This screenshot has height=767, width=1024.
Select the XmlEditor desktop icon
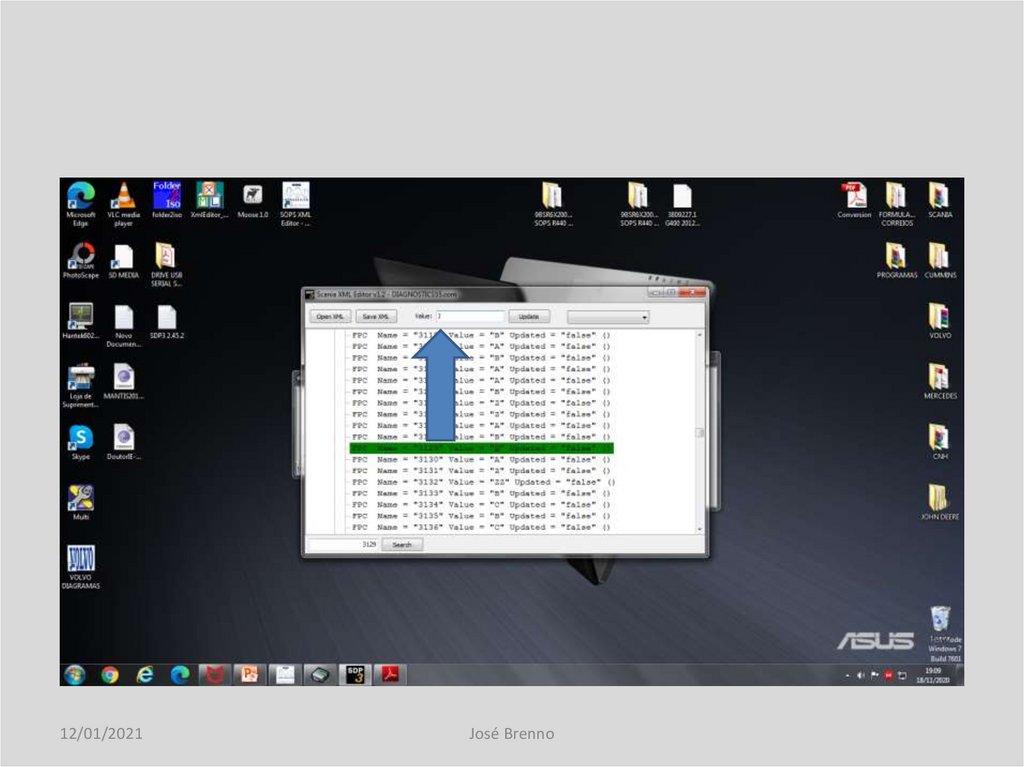(x=209, y=199)
